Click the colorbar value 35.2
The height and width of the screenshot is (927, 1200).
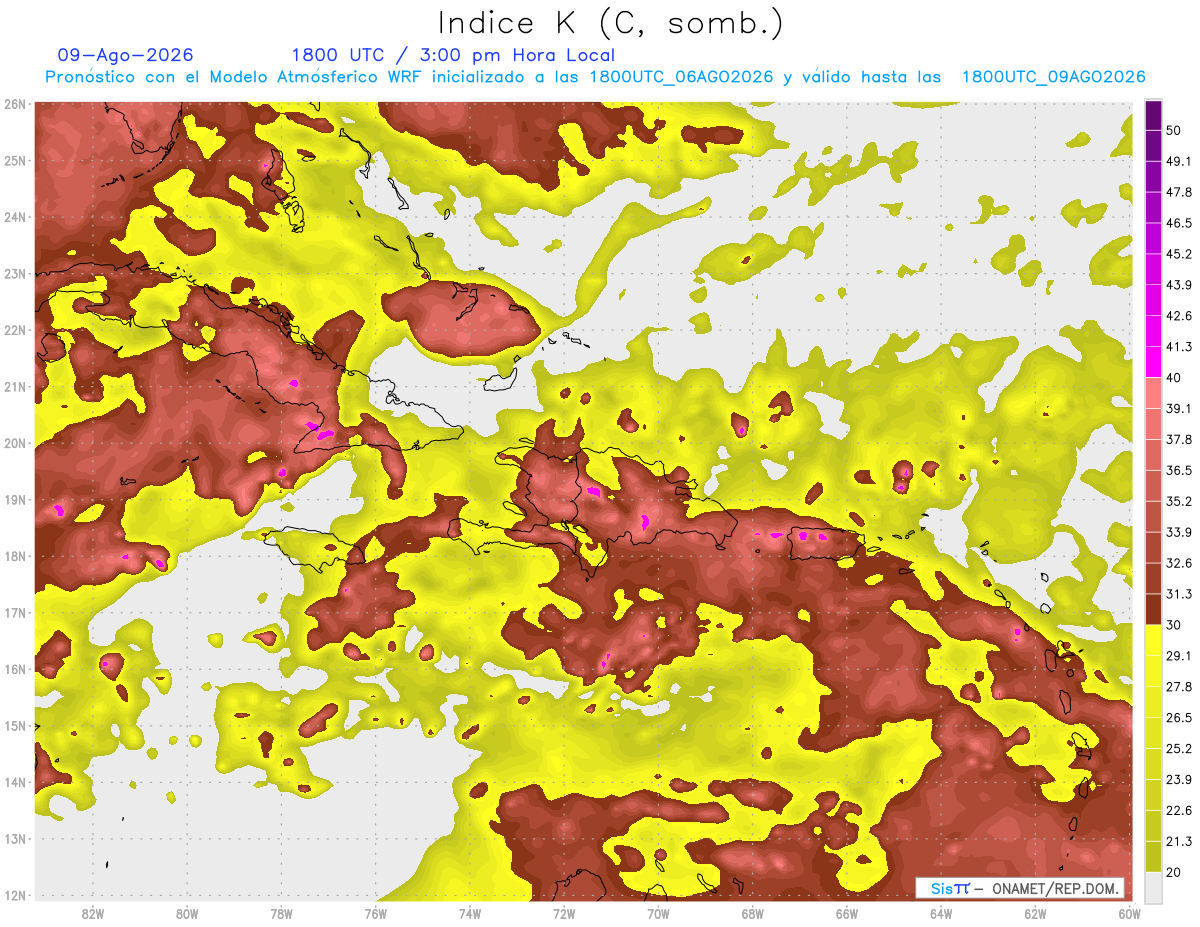pyautogui.click(x=1178, y=501)
